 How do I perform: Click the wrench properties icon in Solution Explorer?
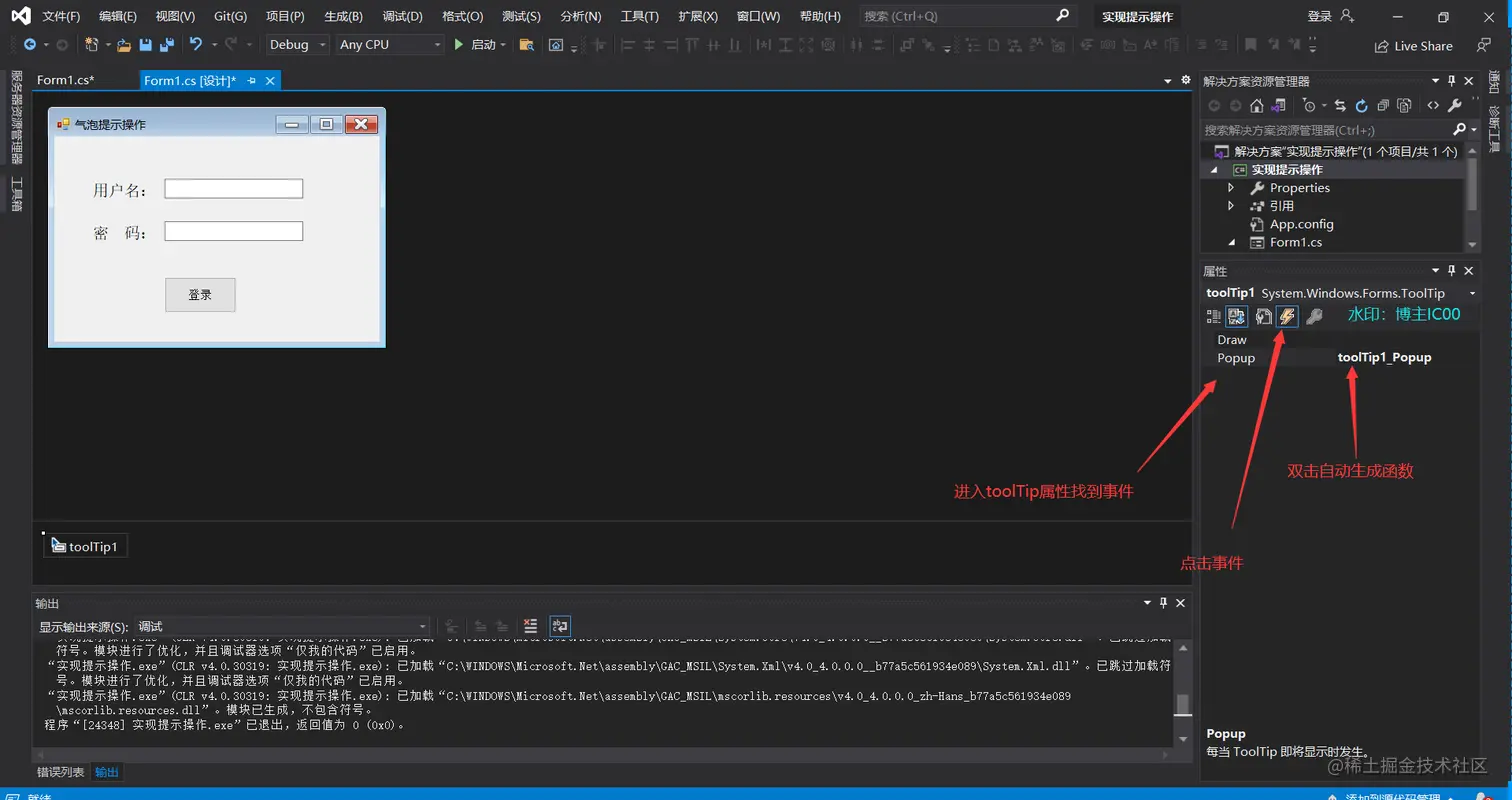click(x=1455, y=105)
